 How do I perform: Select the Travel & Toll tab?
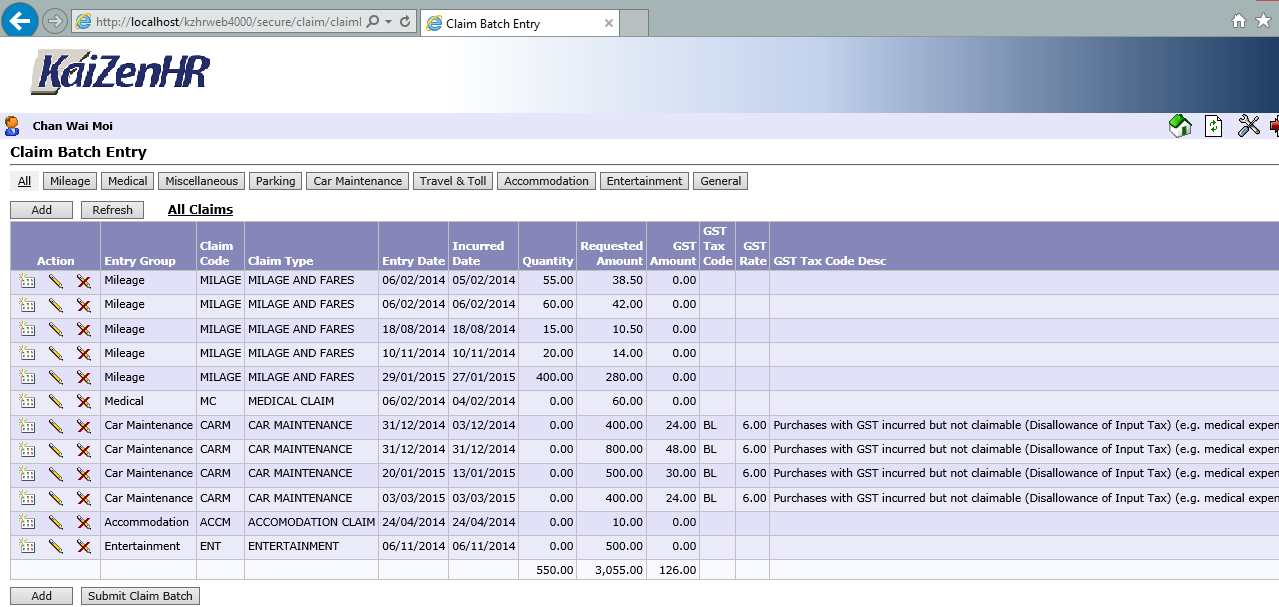tap(452, 181)
